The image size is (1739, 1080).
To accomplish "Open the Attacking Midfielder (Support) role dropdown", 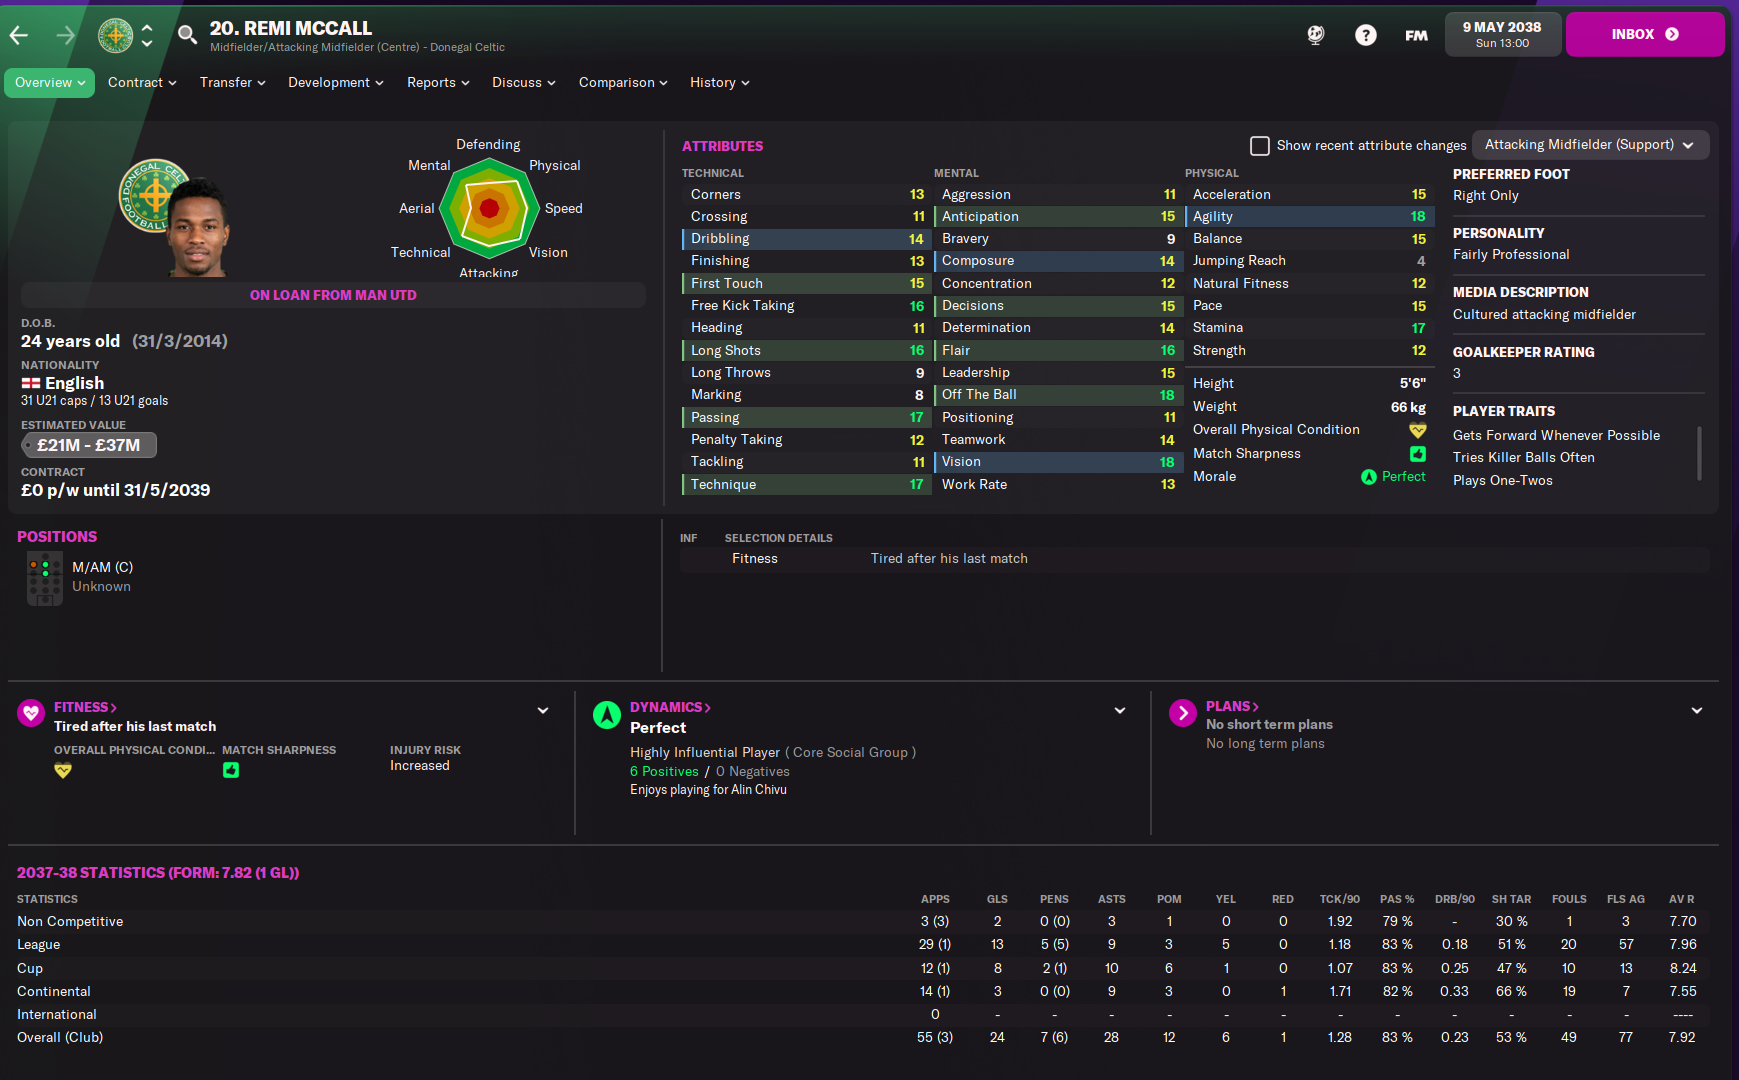I will 1590,145.
